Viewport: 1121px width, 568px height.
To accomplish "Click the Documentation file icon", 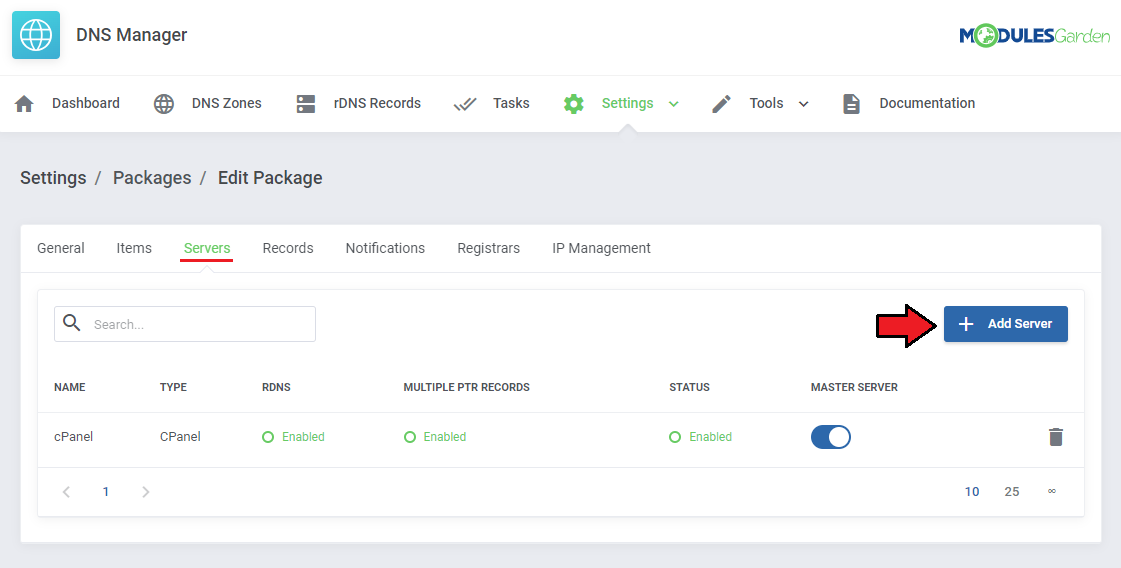I will point(851,104).
